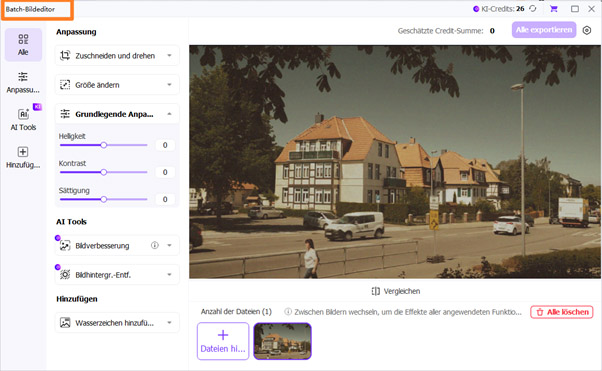
Task: Click the Alle exportieren button
Action: point(544,30)
